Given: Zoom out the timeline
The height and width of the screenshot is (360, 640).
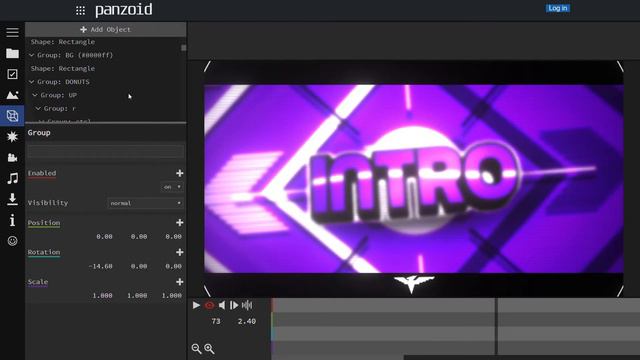Looking at the screenshot, I should pyautogui.click(x=196, y=349).
